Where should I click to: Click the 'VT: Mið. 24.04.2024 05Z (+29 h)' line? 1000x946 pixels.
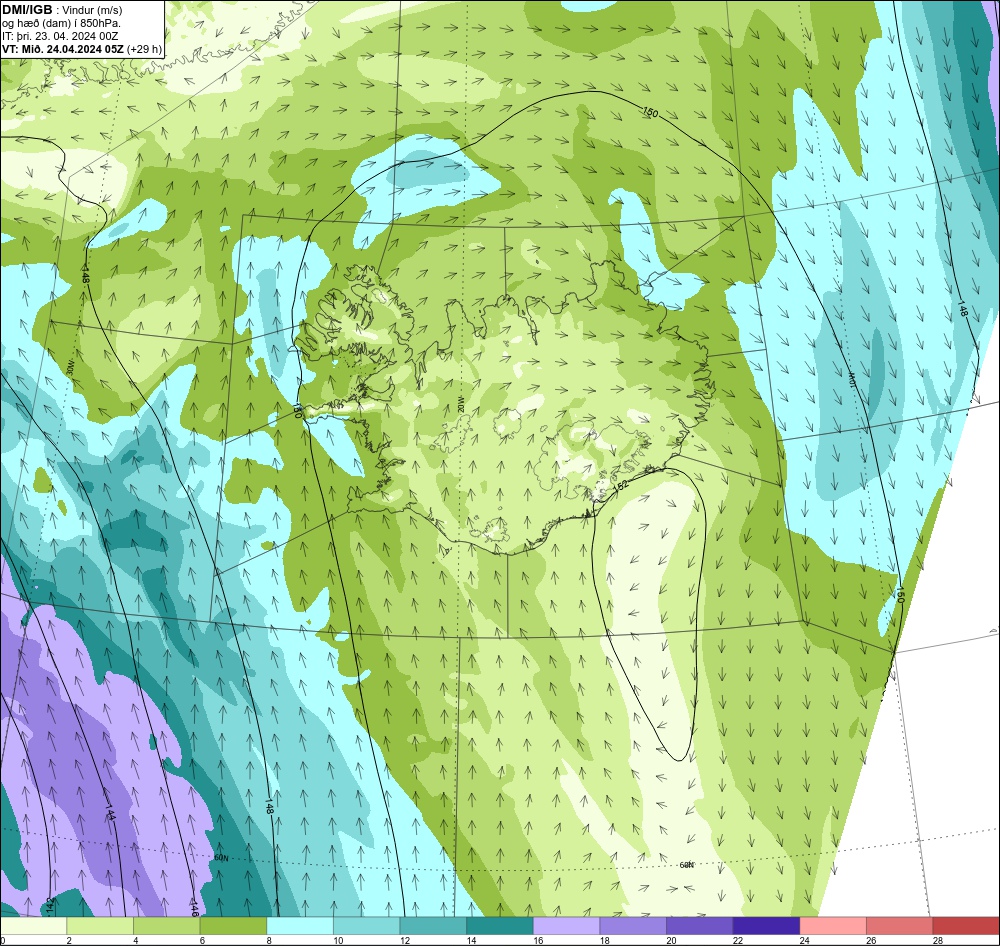[x=82, y=49]
